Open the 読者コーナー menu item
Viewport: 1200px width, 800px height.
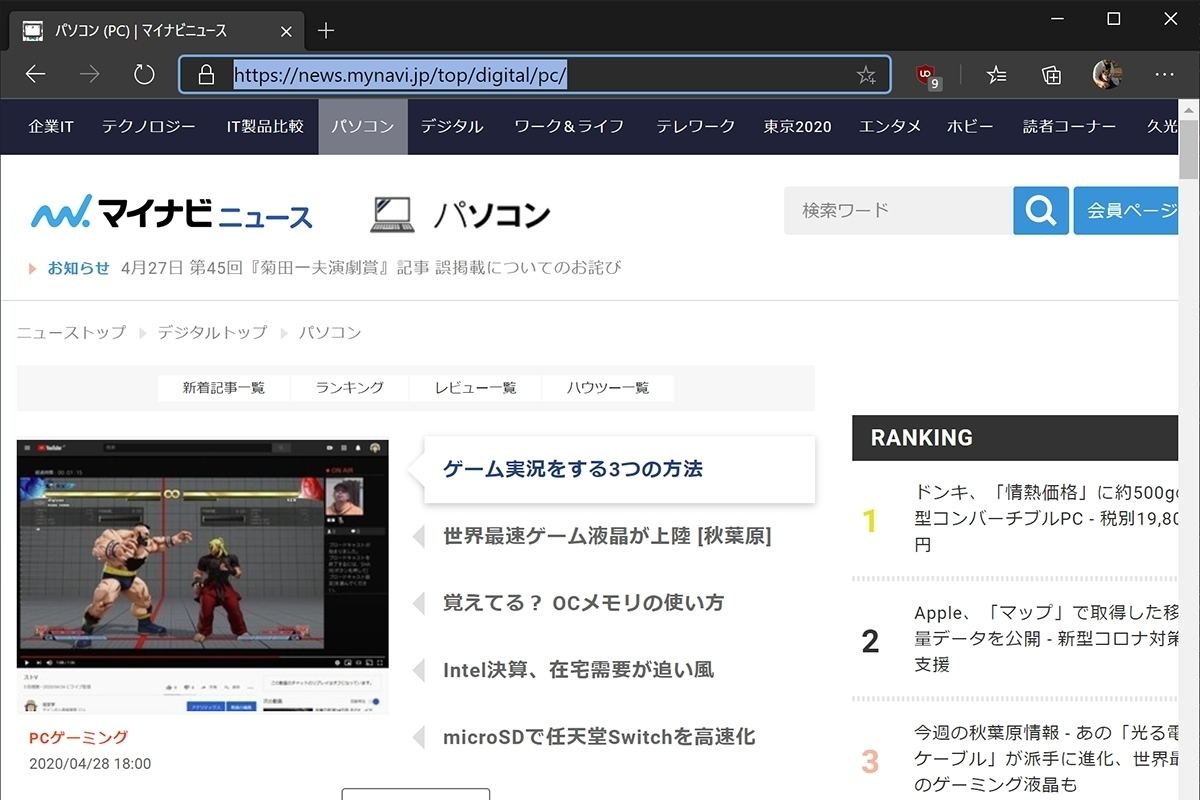[x=1069, y=126]
